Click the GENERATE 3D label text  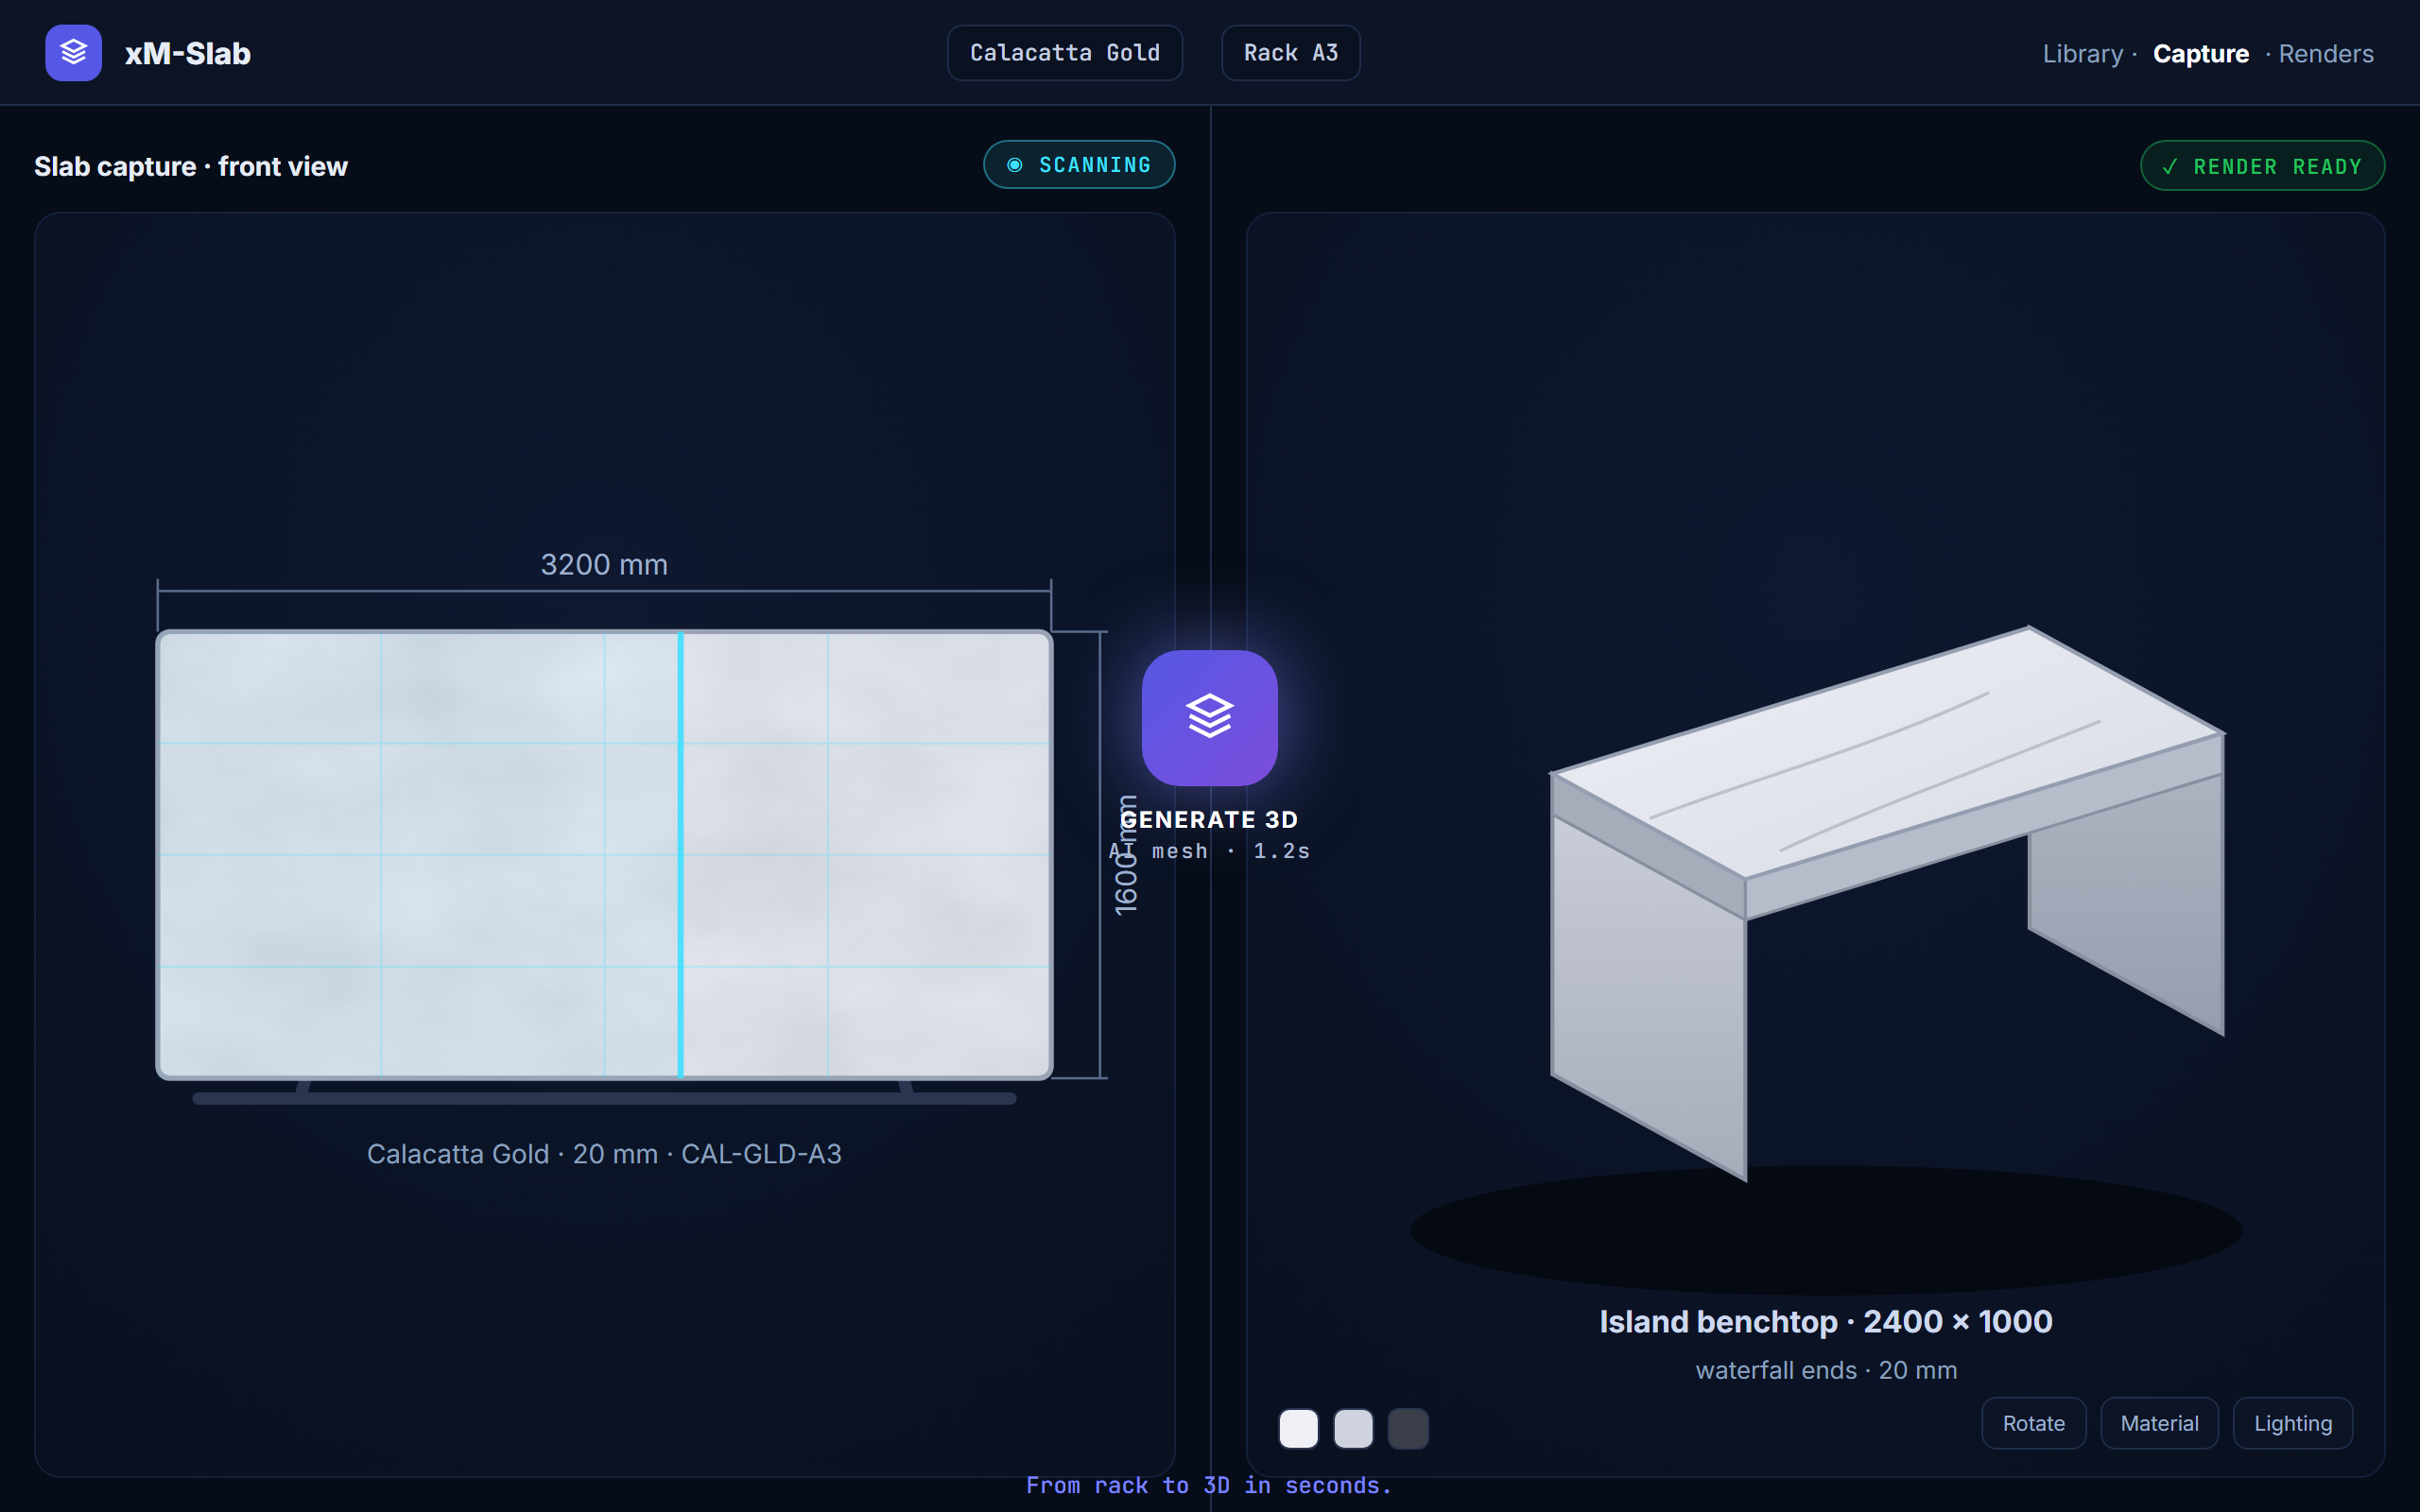pos(1209,820)
